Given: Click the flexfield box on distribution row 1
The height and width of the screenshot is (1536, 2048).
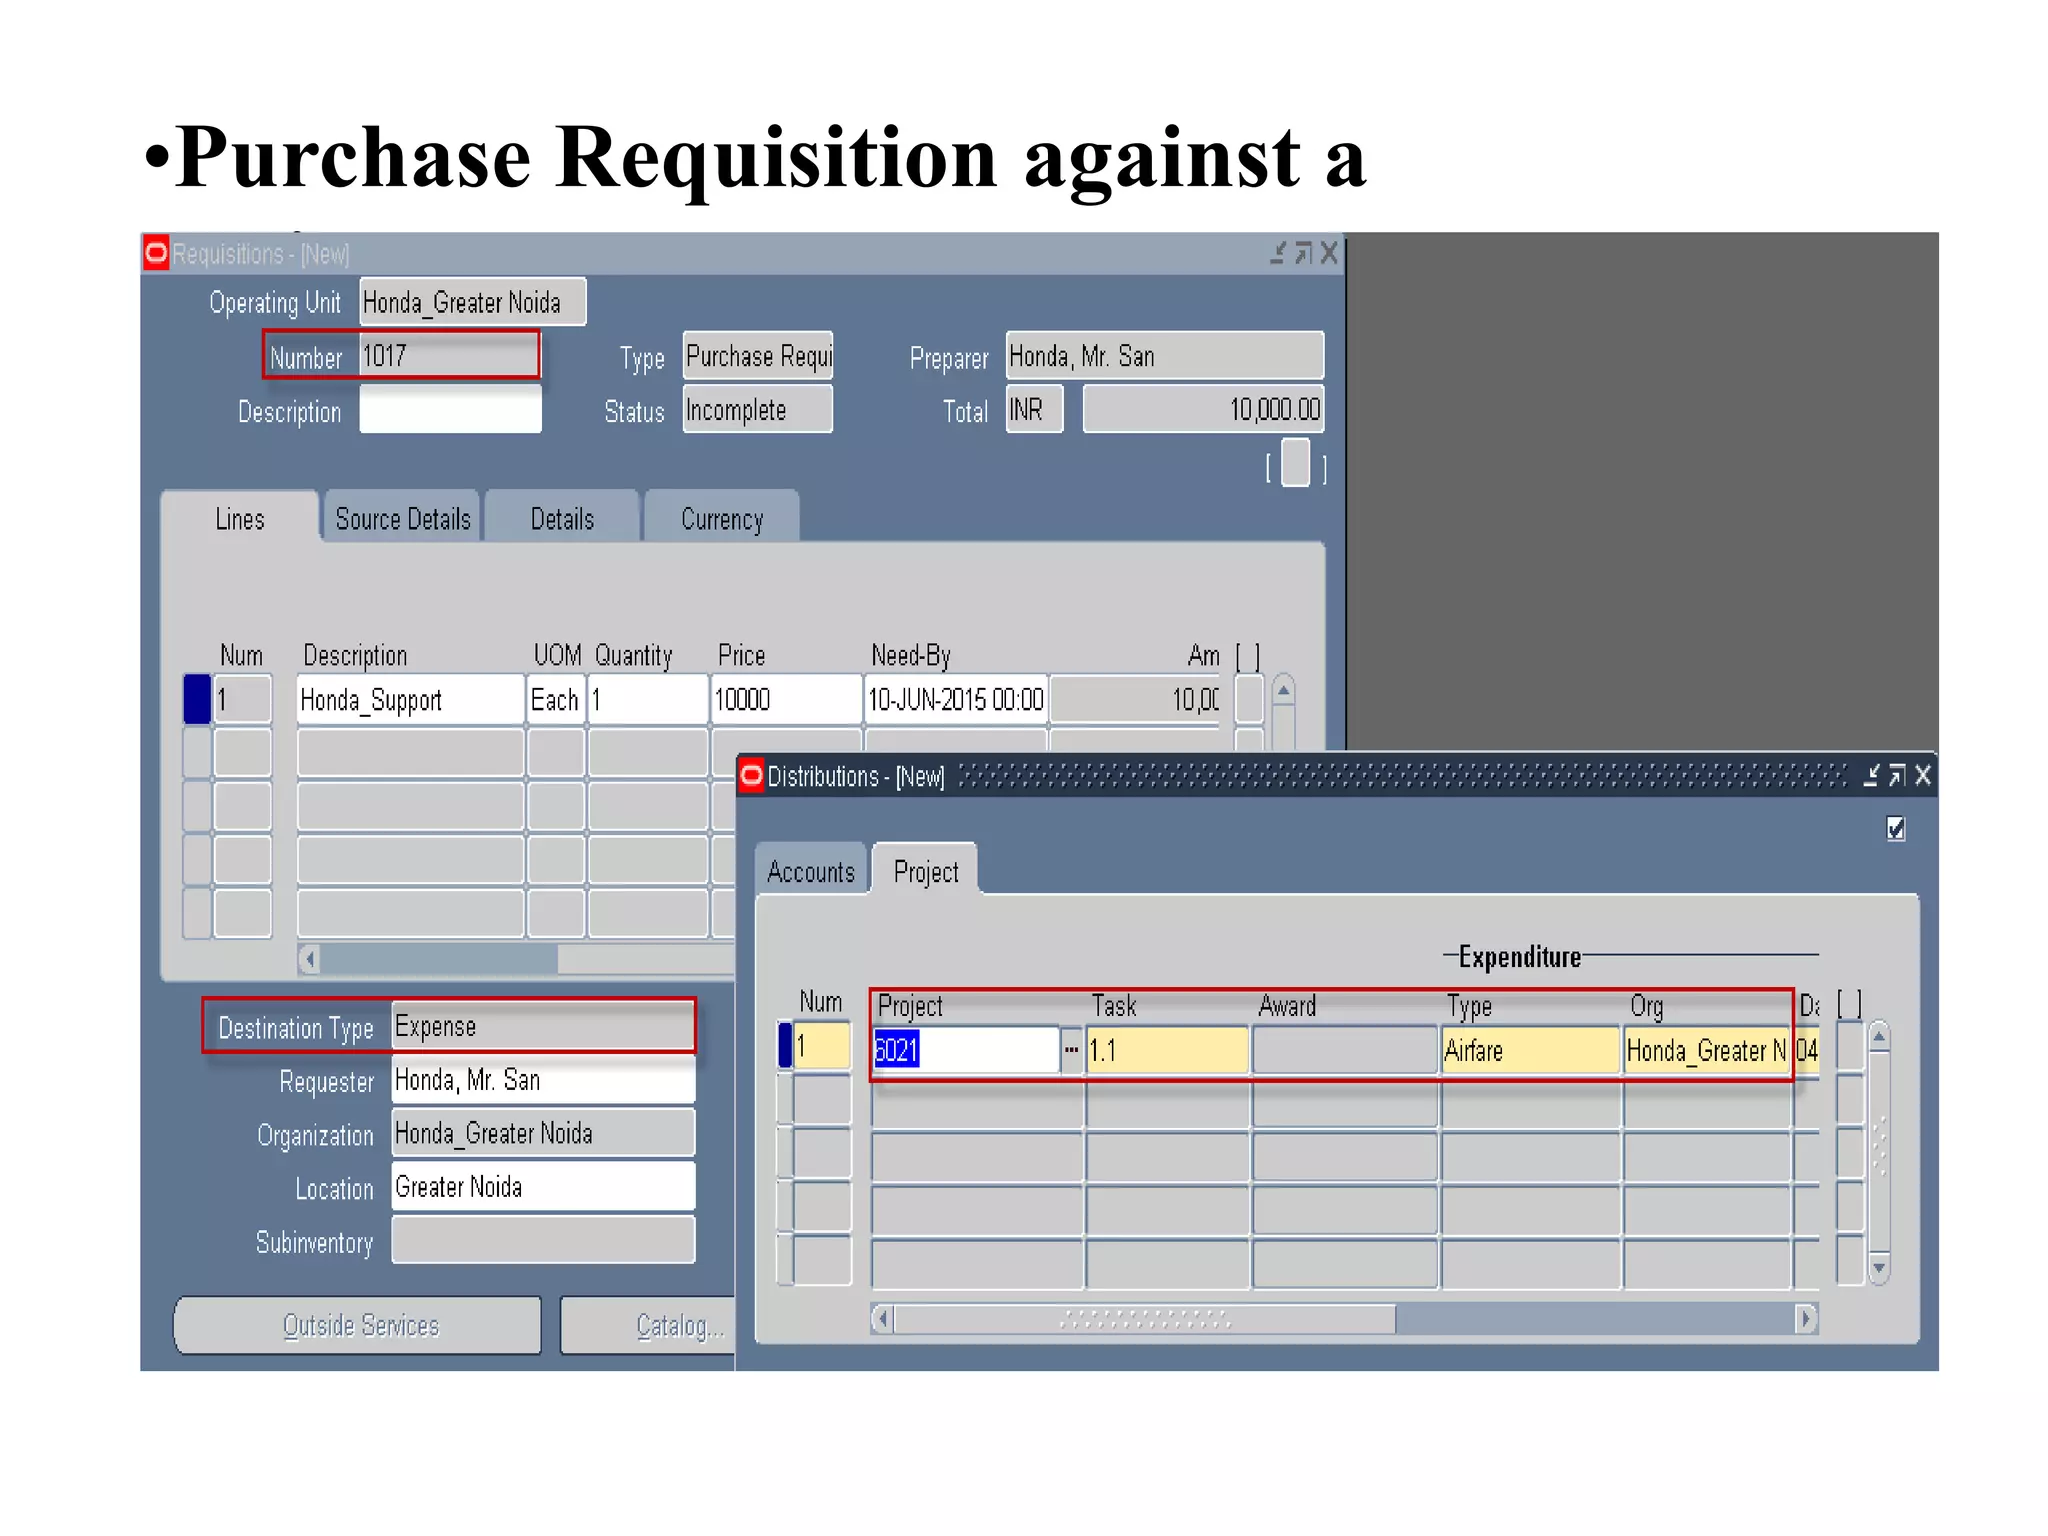Looking at the screenshot, I should pos(1850,1047).
